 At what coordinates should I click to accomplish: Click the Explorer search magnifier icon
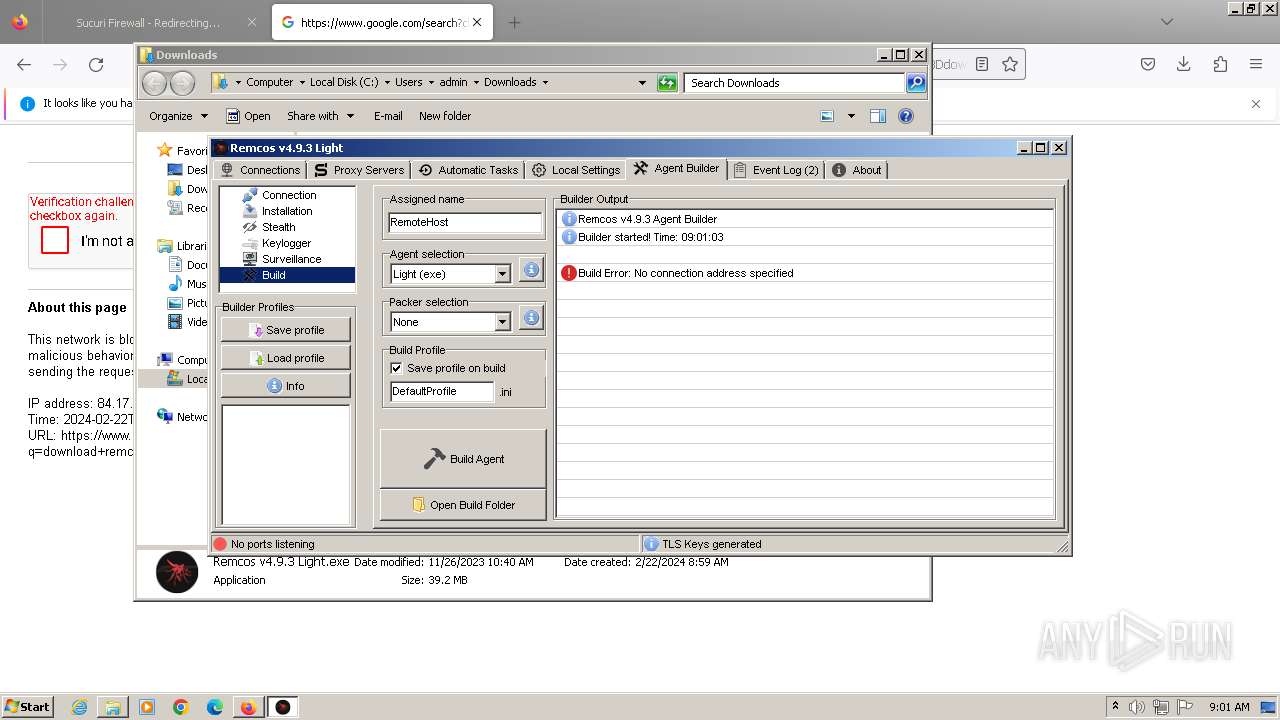pyautogui.click(x=916, y=83)
